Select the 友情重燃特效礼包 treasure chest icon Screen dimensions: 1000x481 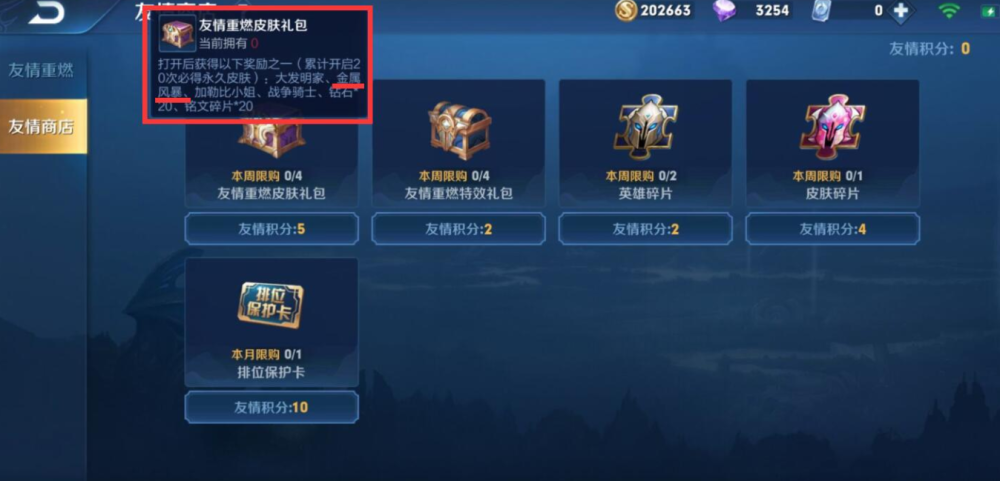459,130
